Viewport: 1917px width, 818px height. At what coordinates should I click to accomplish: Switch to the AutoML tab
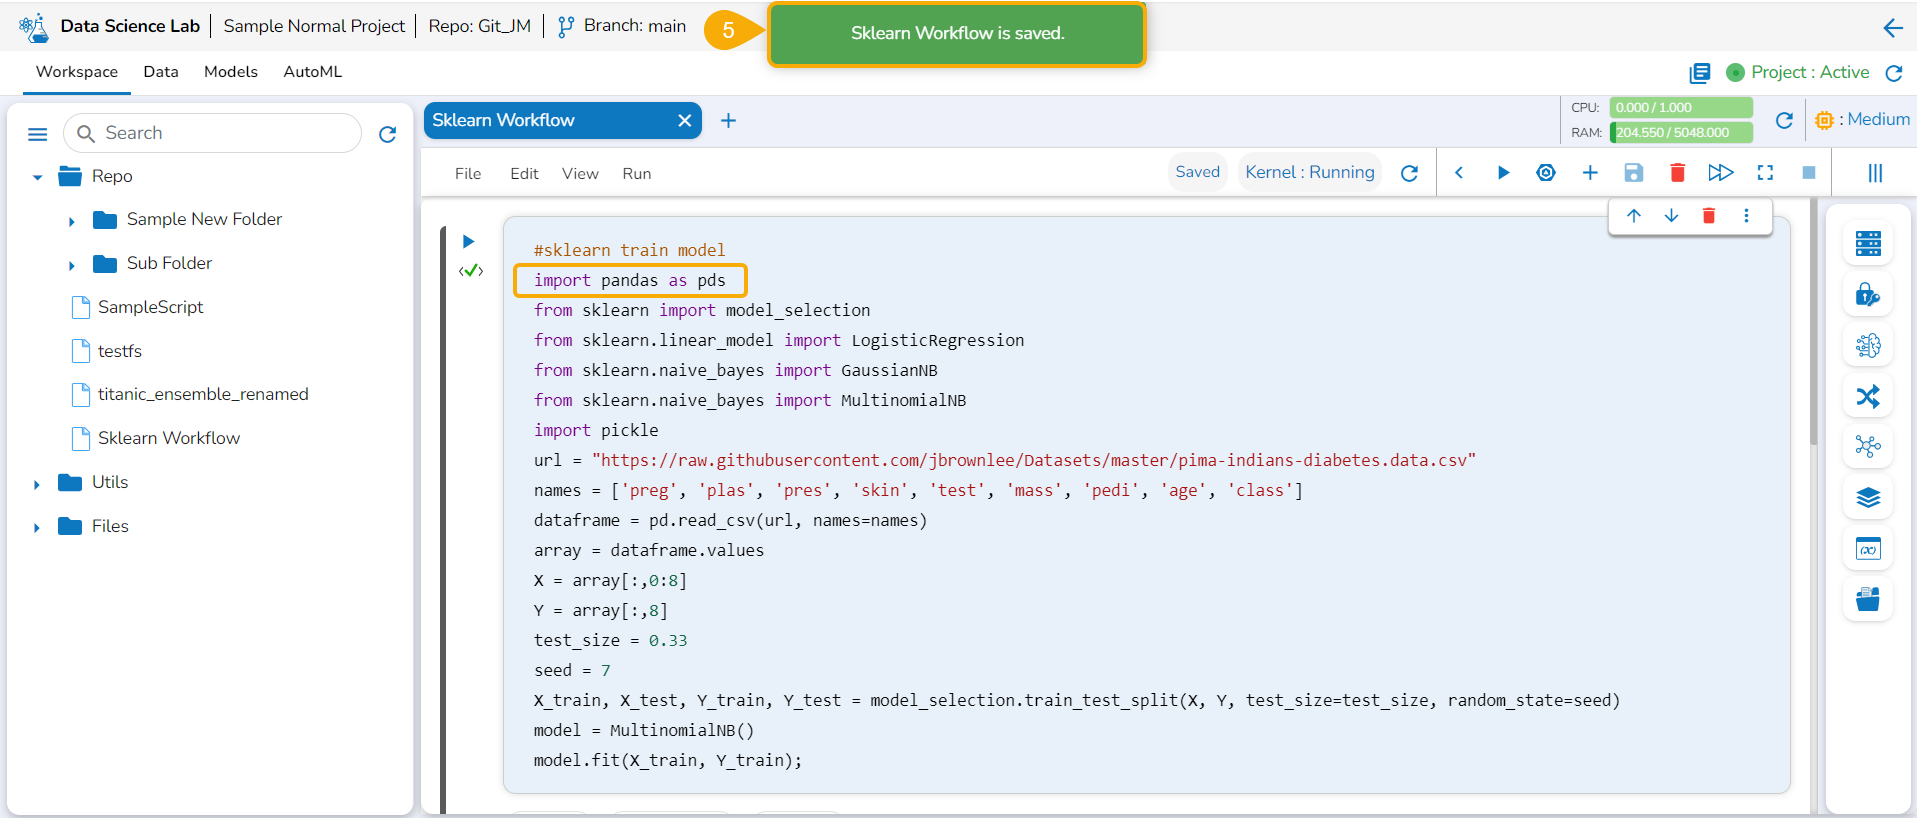pyautogui.click(x=312, y=72)
